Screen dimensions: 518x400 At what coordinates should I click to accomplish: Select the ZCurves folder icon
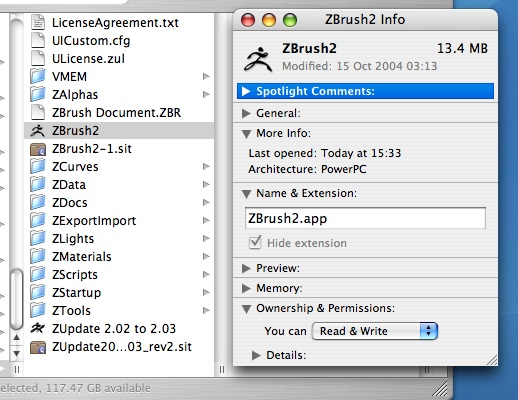point(38,166)
